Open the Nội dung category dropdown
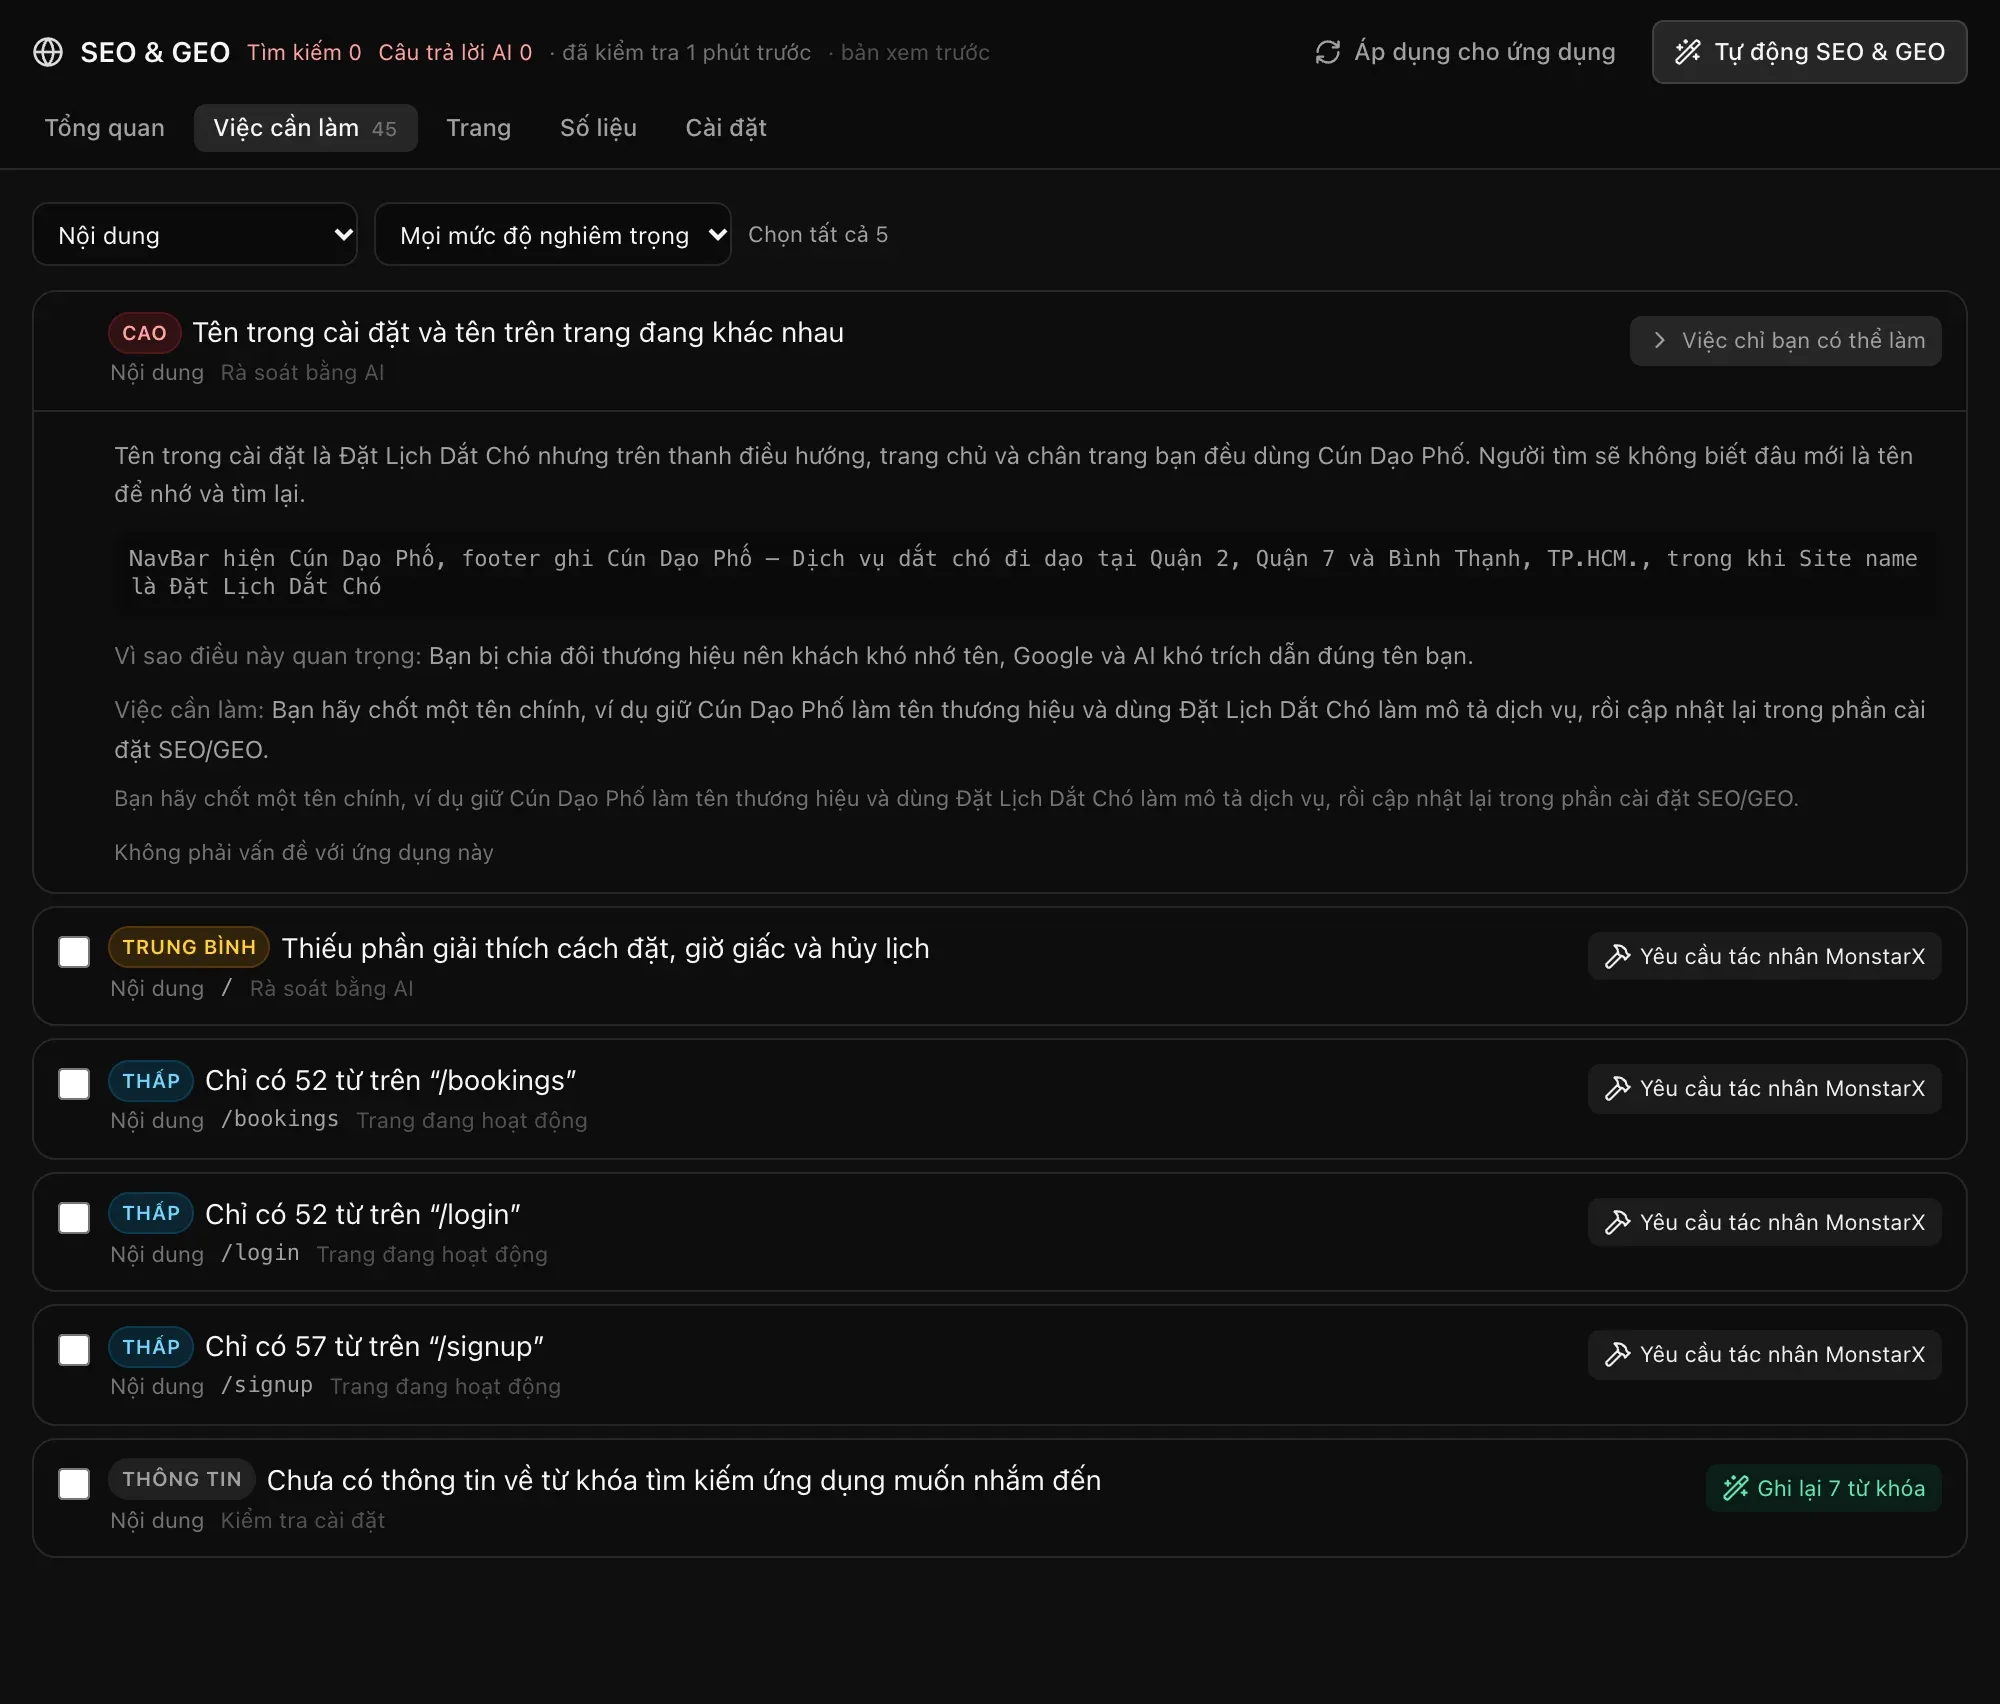 point(195,235)
